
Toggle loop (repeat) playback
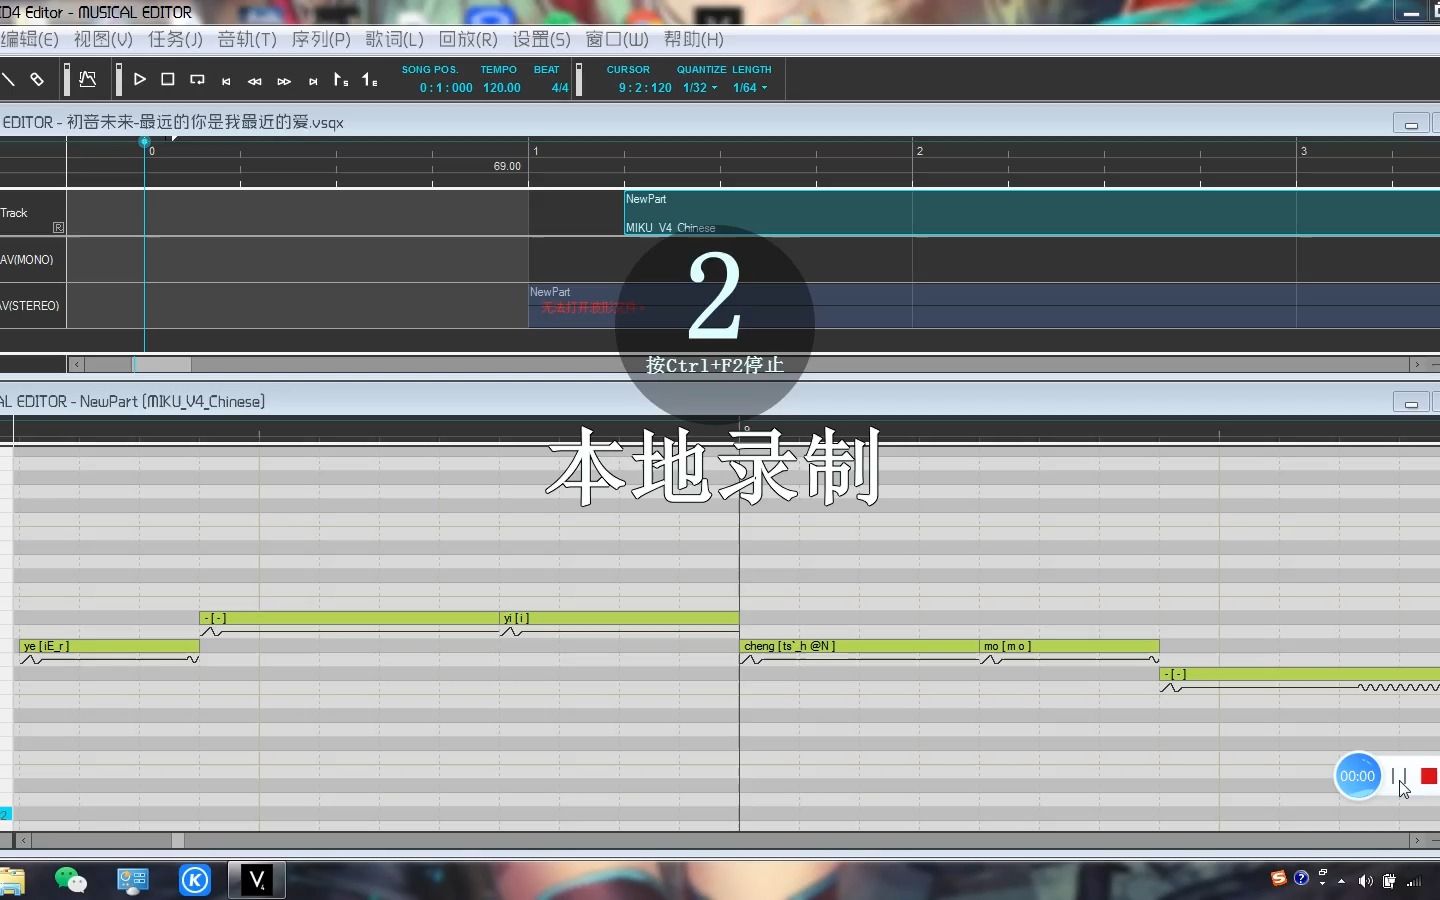(197, 79)
